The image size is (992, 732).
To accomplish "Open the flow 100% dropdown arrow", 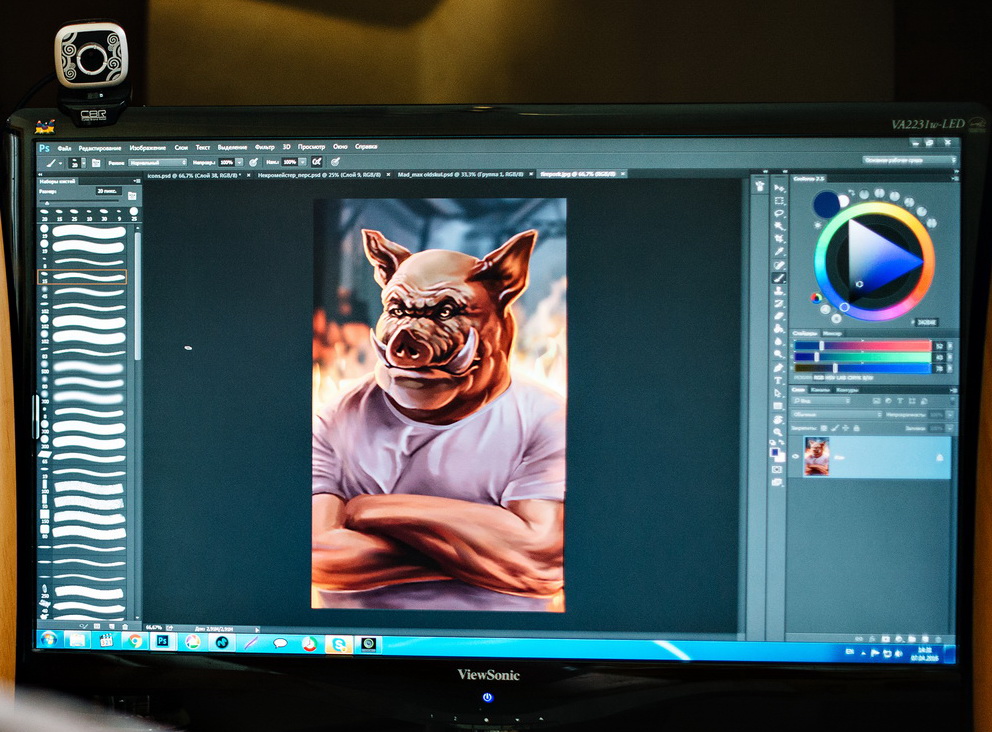I will 302,163.
